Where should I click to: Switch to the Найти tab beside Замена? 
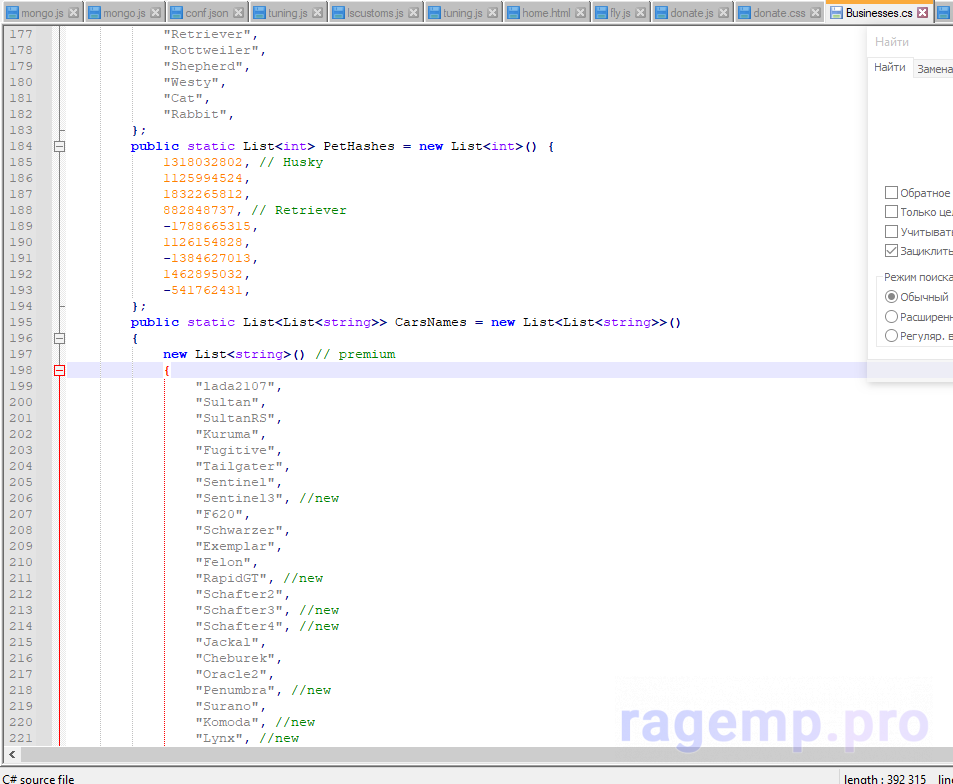pyautogui.click(x=890, y=67)
